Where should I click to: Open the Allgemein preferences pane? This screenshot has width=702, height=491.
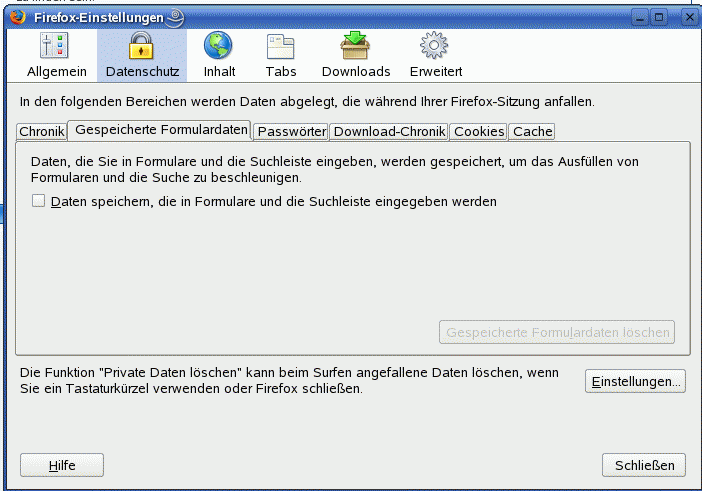pos(56,56)
